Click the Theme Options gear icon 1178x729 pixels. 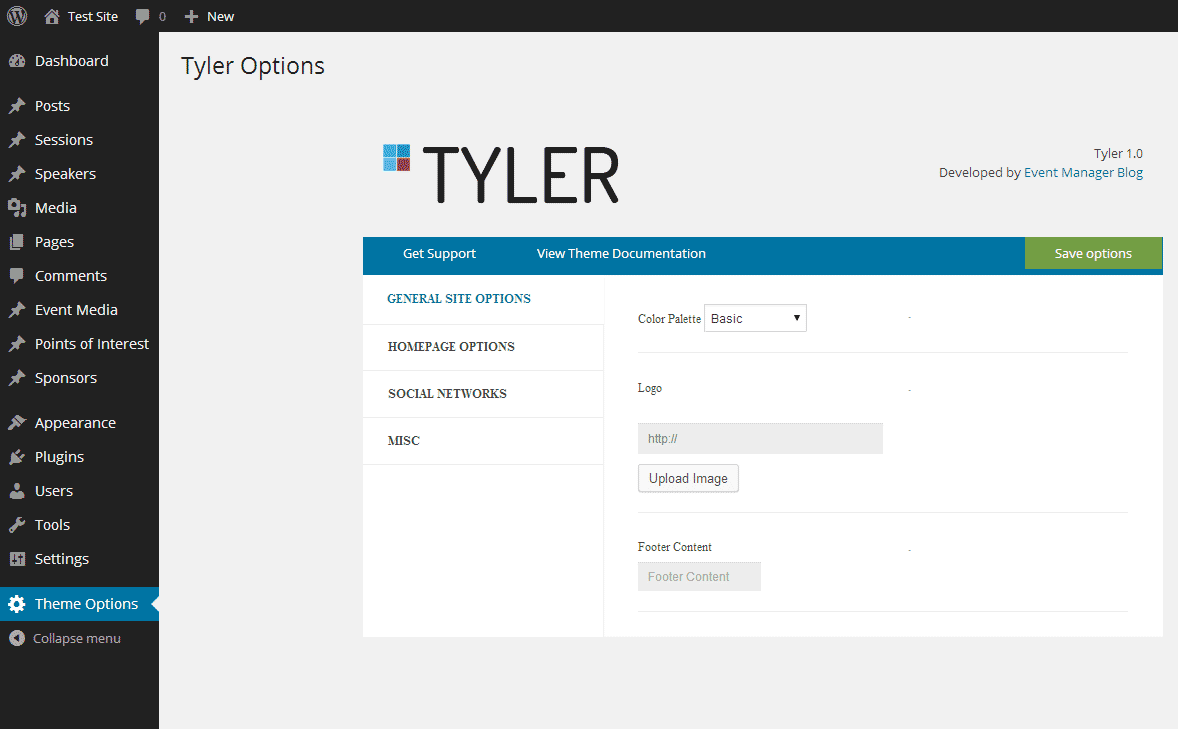point(17,604)
